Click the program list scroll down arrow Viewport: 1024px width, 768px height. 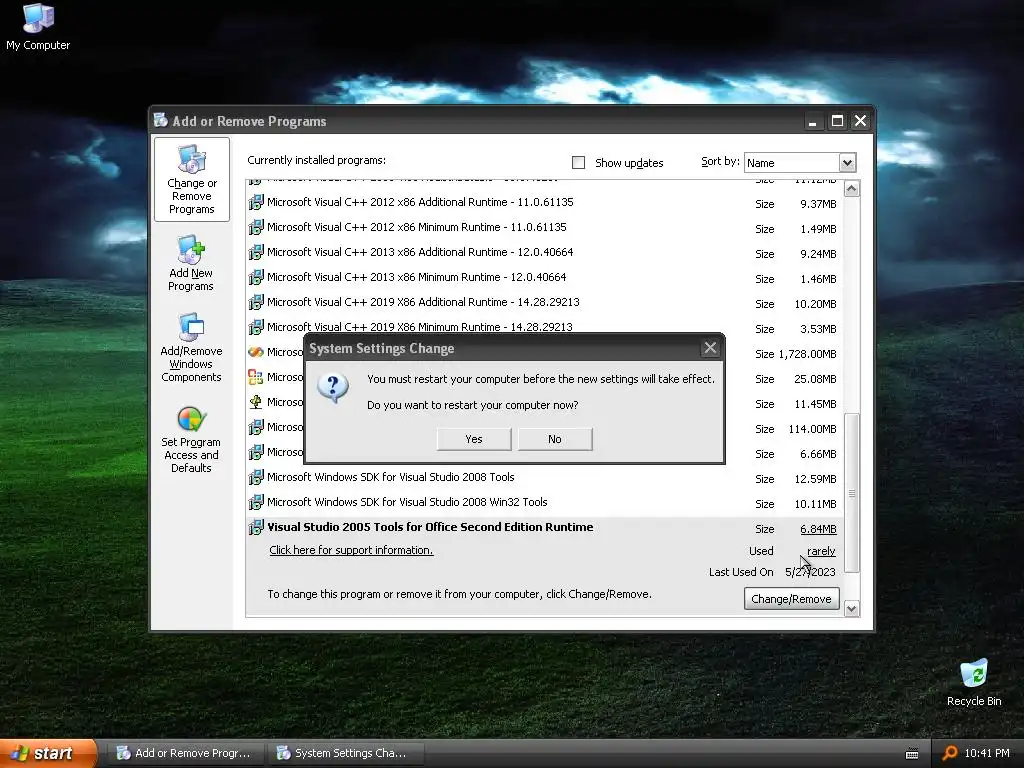[x=852, y=609]
